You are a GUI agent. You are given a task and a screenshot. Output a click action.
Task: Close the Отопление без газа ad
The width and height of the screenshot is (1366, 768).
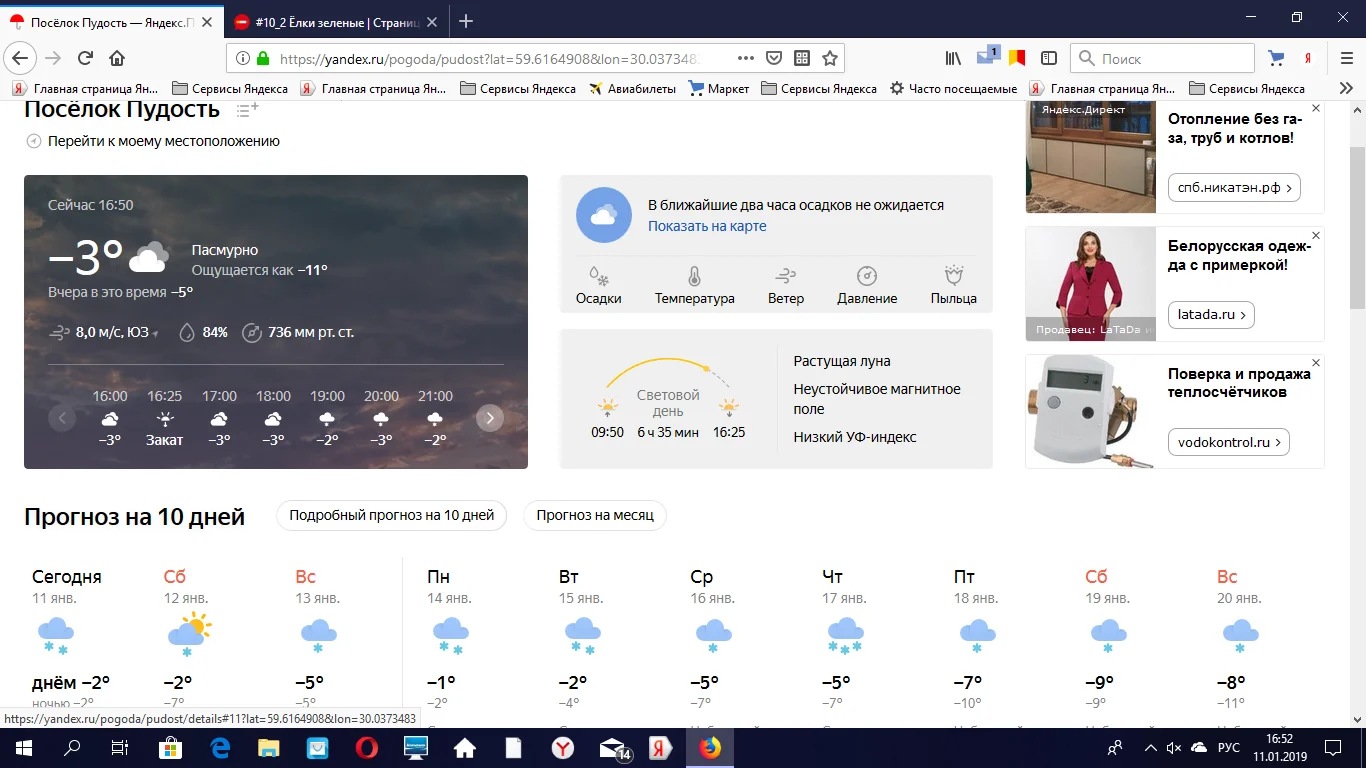[x=1316, y=108]
